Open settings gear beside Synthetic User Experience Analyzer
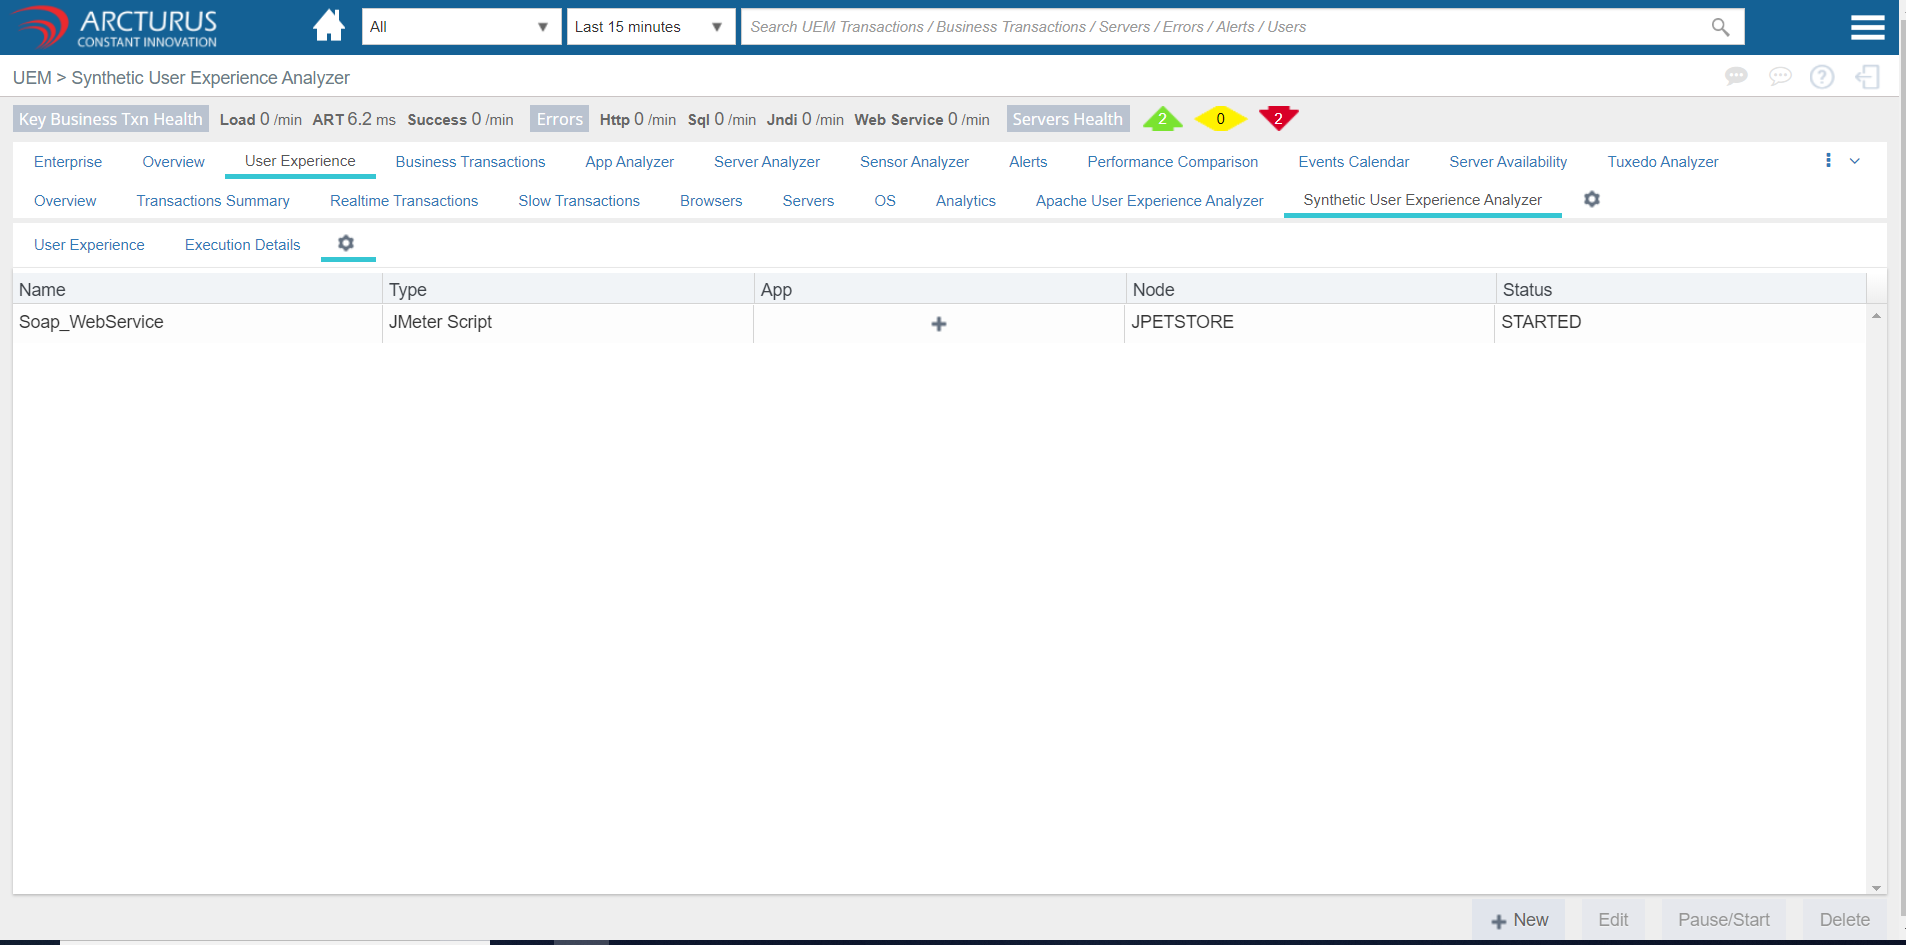The height and width of the screenshot is (945, 1906). 1592,200
